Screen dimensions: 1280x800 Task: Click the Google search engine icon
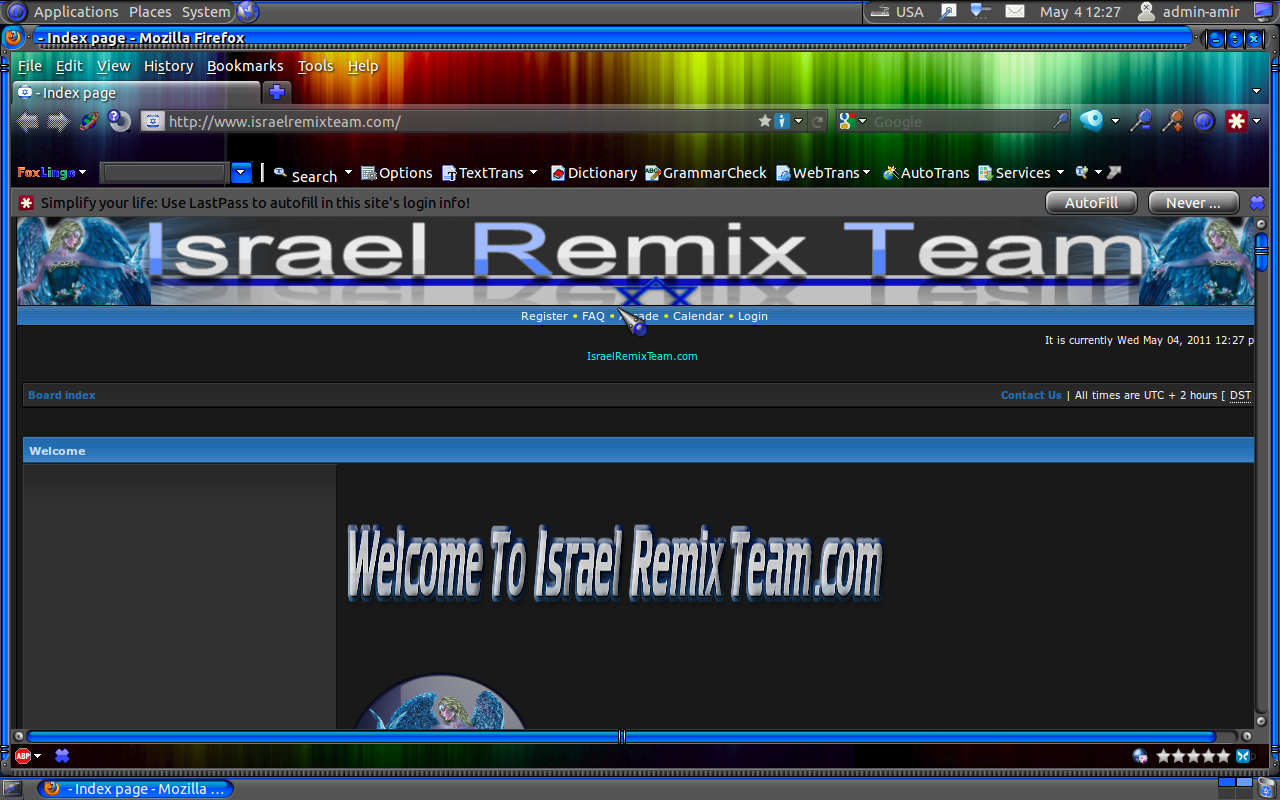click(x=846, y=121)
